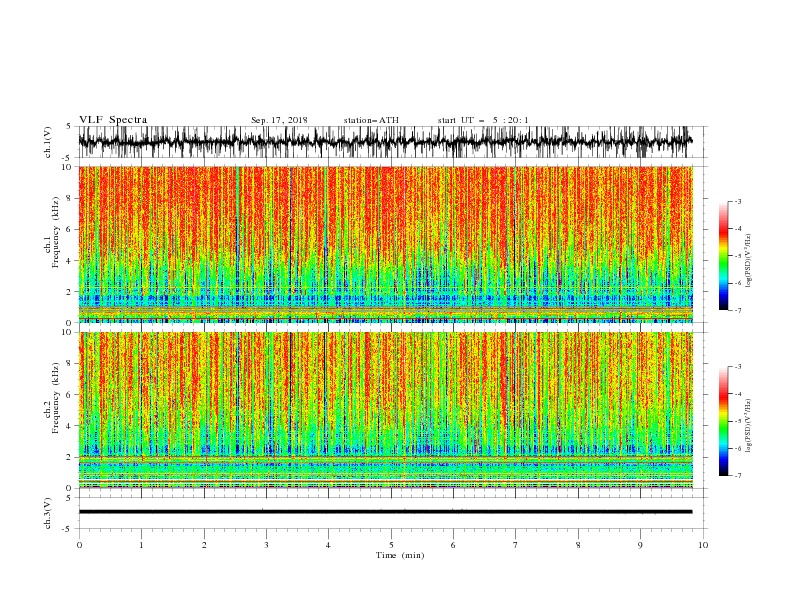Viewport: 792px width, 612px height.
Task: Select the "ch.2 Frequency (kHz)" axis label
Action: [52, 397]
